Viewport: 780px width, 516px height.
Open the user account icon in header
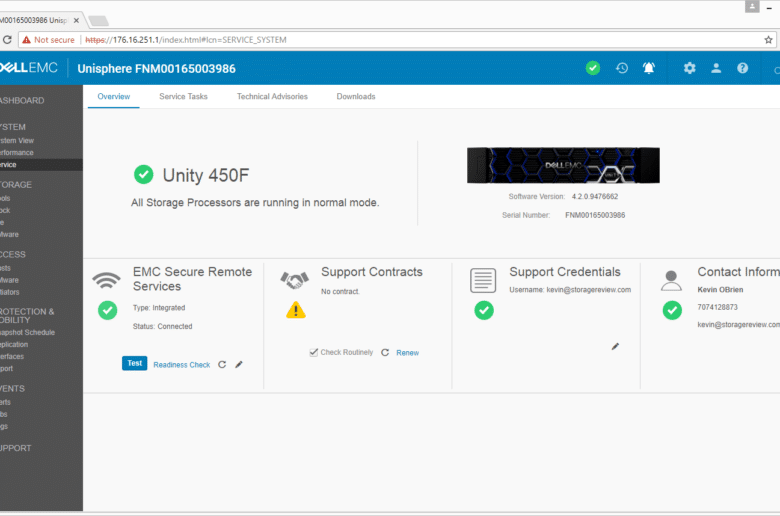(716, 68)
